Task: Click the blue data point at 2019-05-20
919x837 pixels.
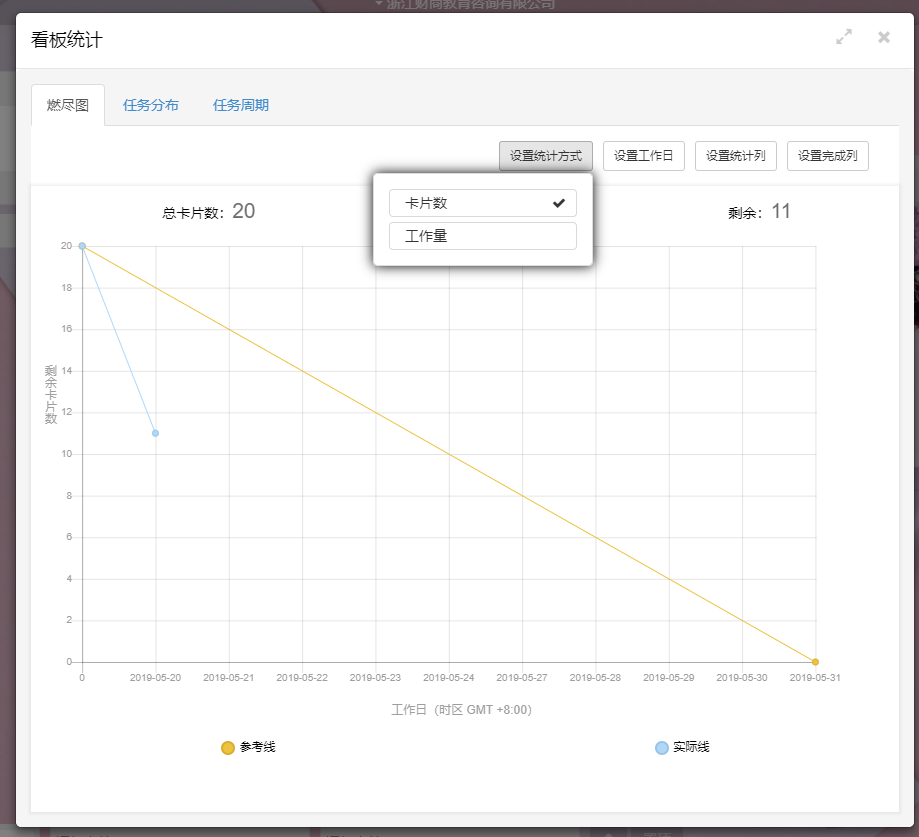Action: click(x=155, y=433)
